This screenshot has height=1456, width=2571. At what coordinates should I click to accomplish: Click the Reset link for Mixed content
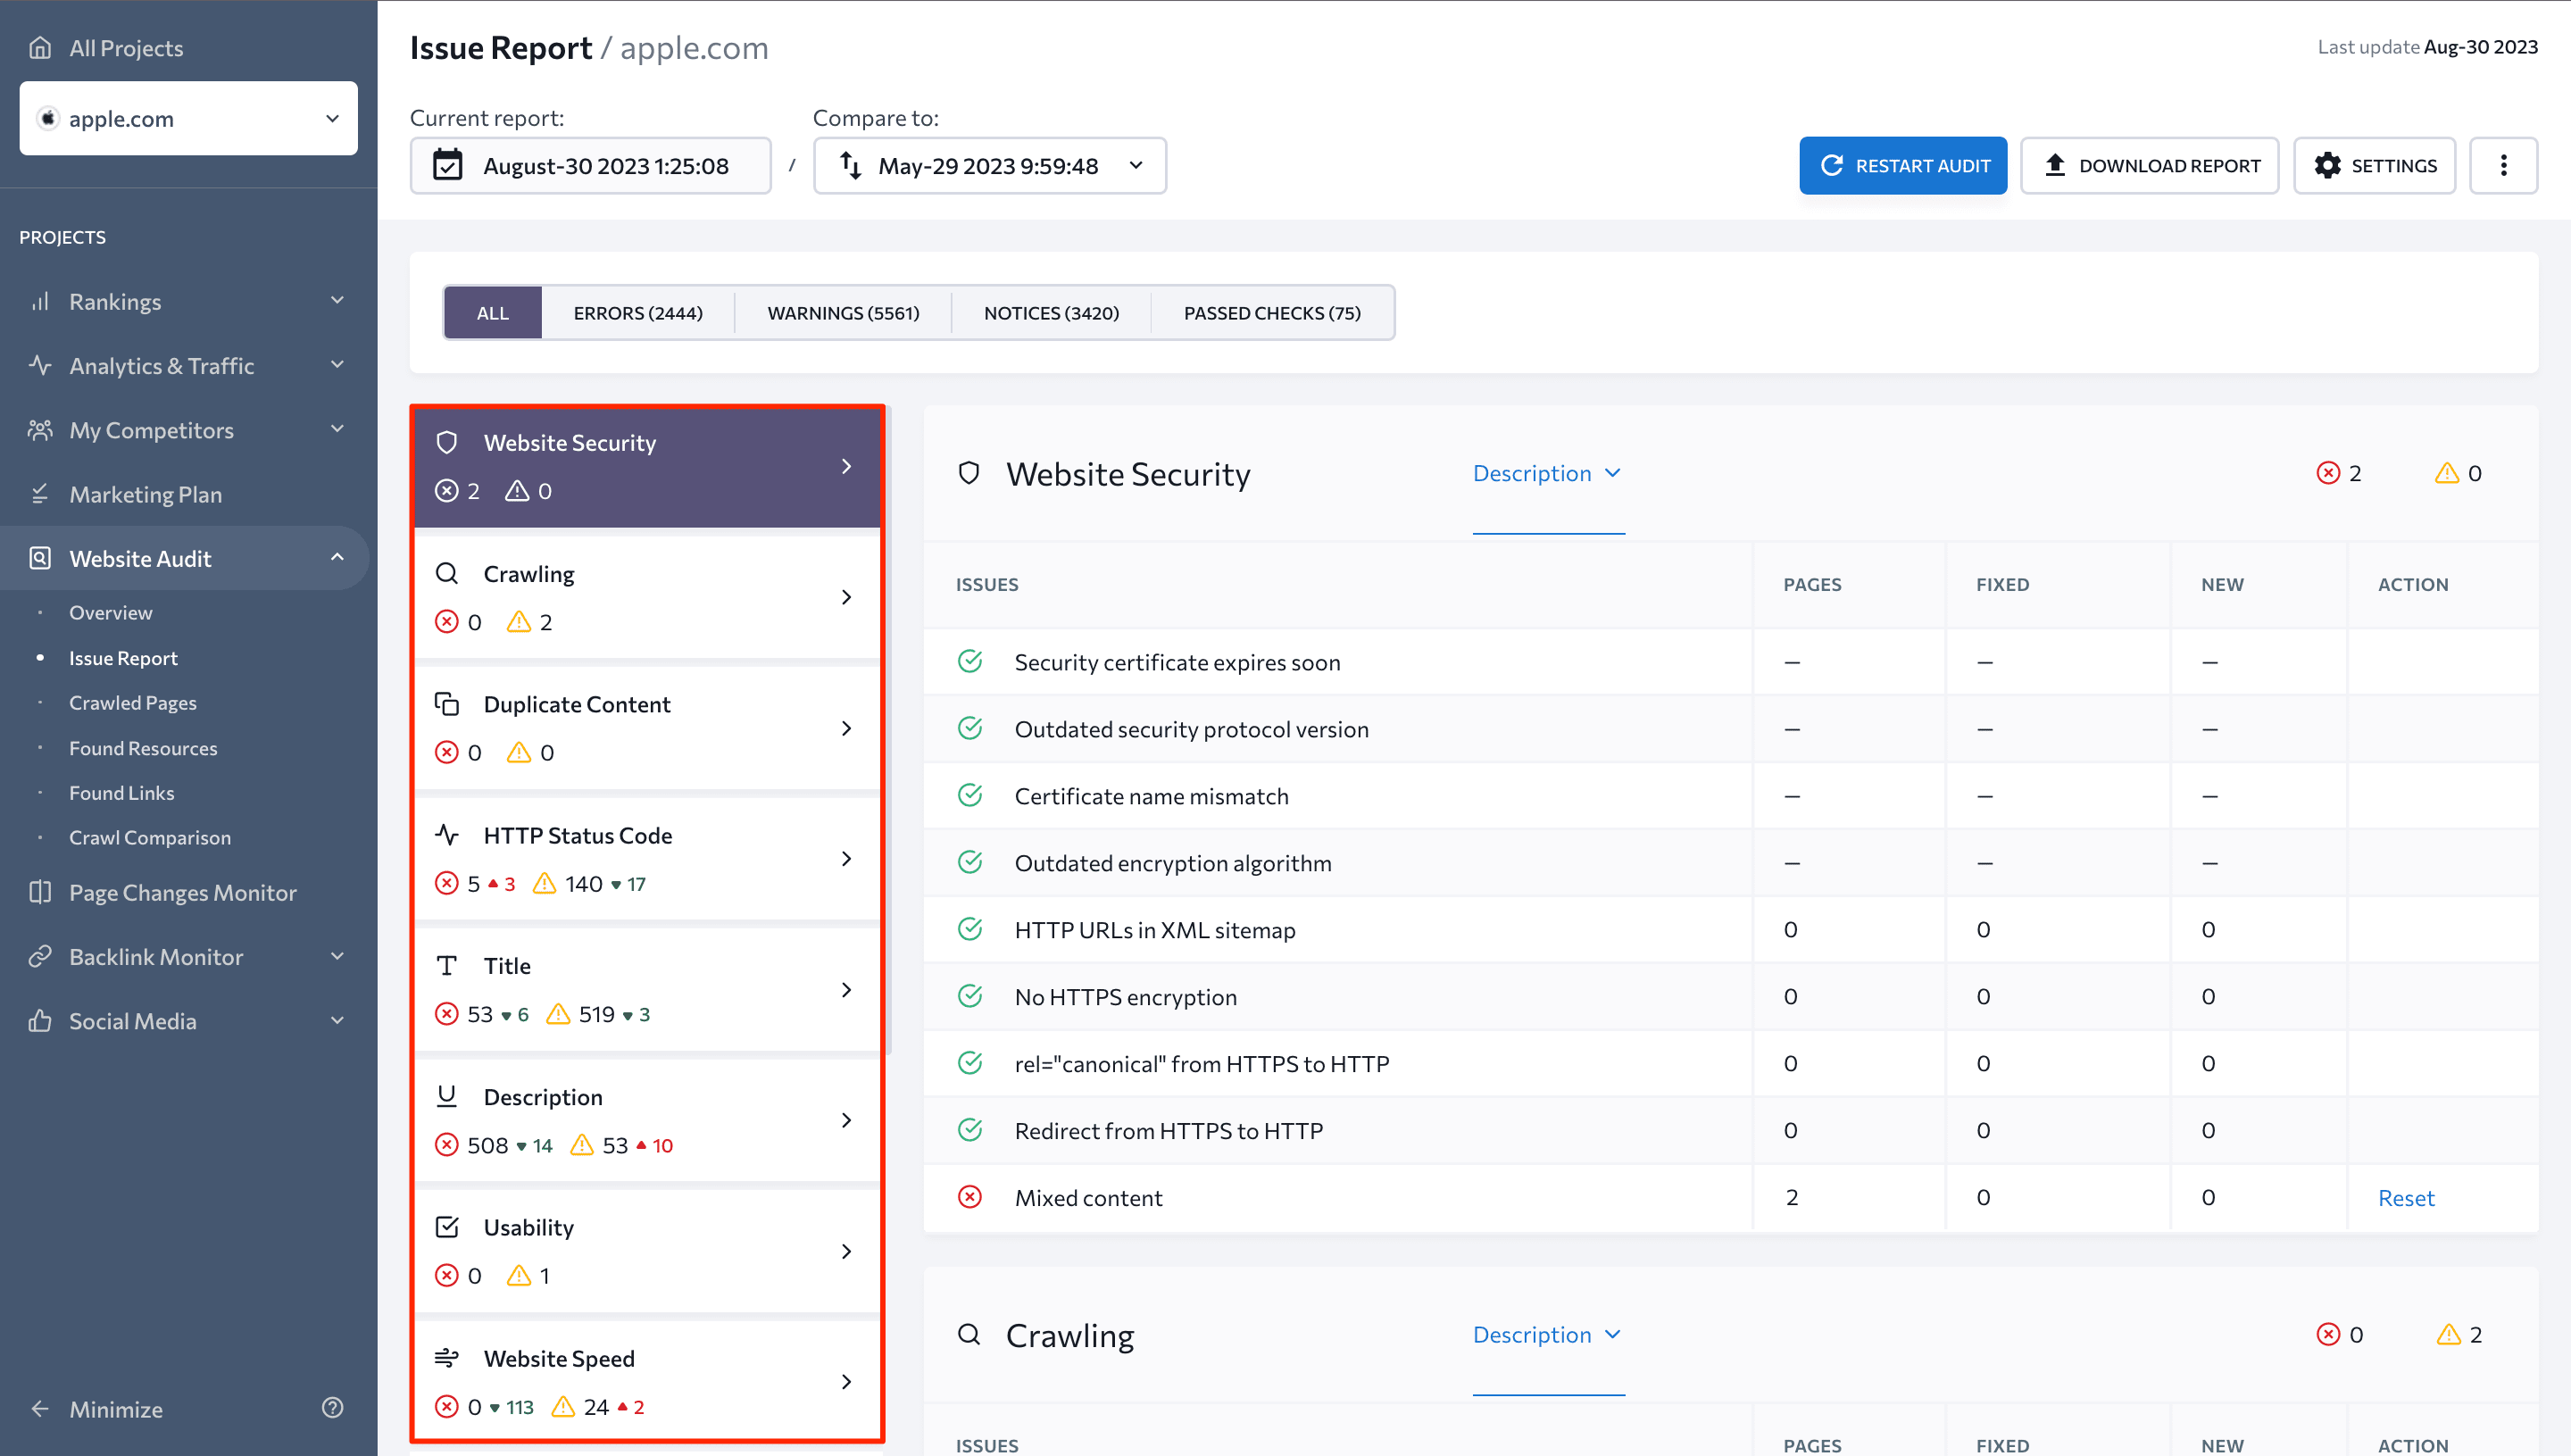click(2405, 1197)
